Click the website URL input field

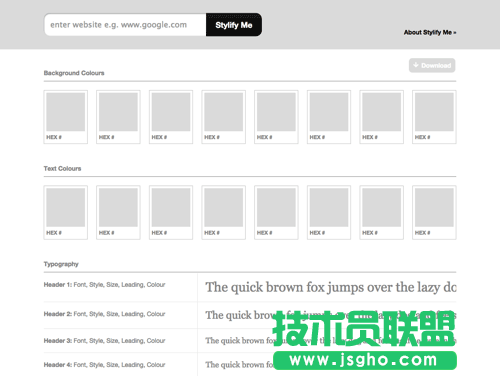tap(125, 25)
